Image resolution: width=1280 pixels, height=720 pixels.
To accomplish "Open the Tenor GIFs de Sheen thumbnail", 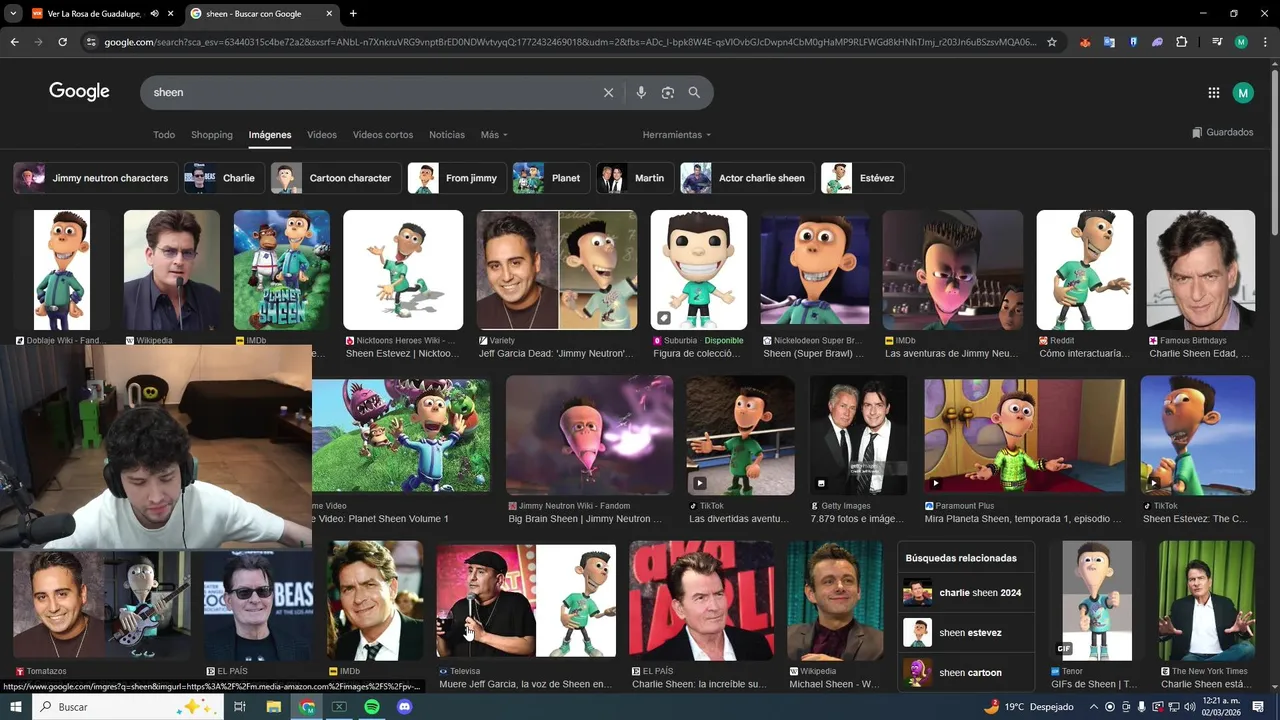I will [x=1097, y=601].
